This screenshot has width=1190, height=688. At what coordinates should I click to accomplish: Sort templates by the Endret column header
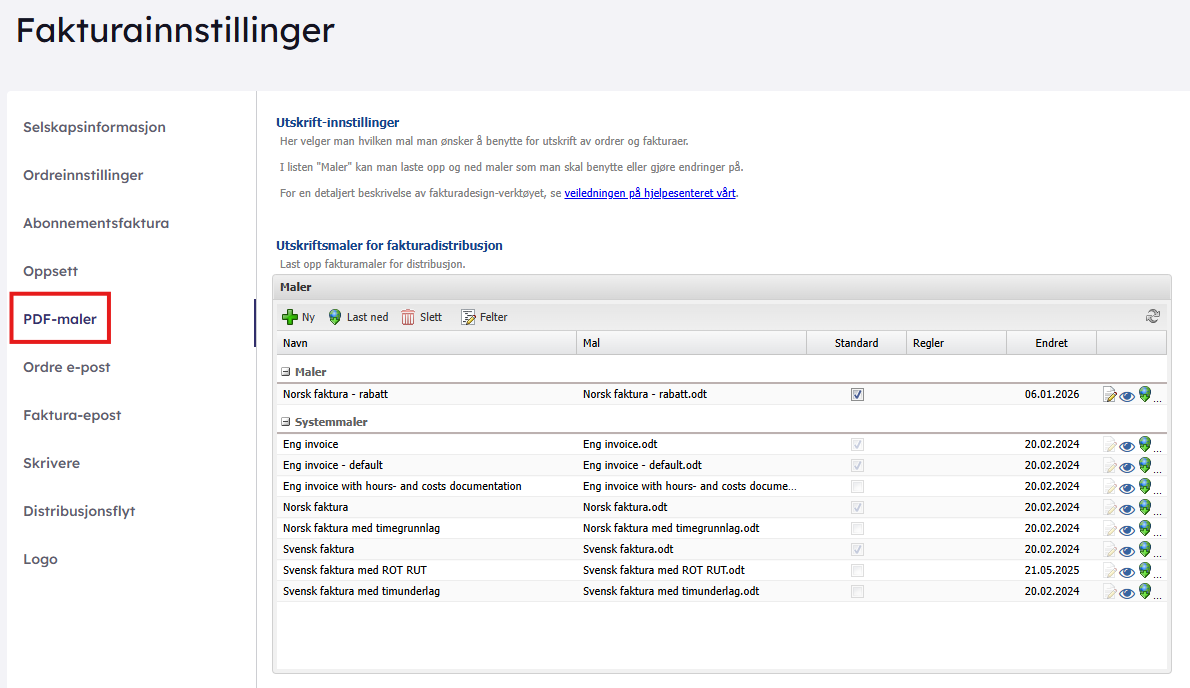pos(1051,343)
